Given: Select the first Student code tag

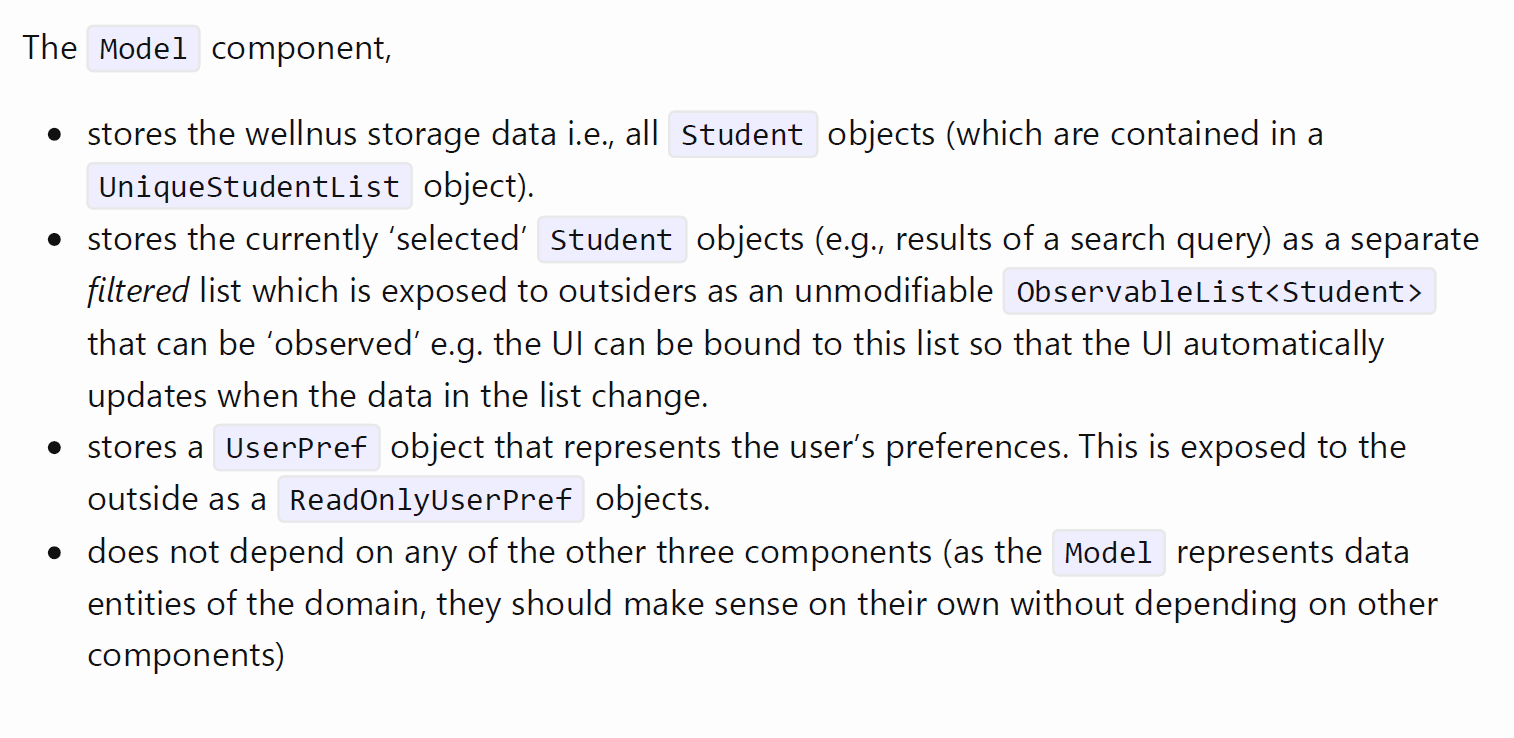Looking at the screenshot, I should pyautogui.click(x=743, y=135).
